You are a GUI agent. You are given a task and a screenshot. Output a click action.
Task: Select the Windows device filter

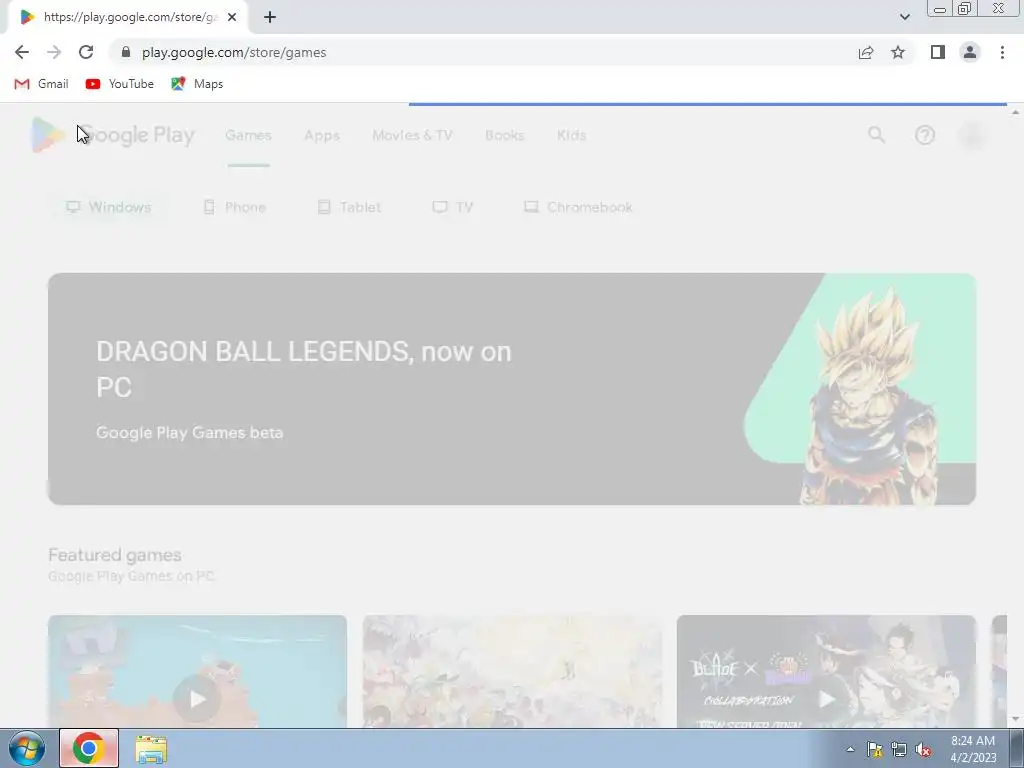point(108,207)
